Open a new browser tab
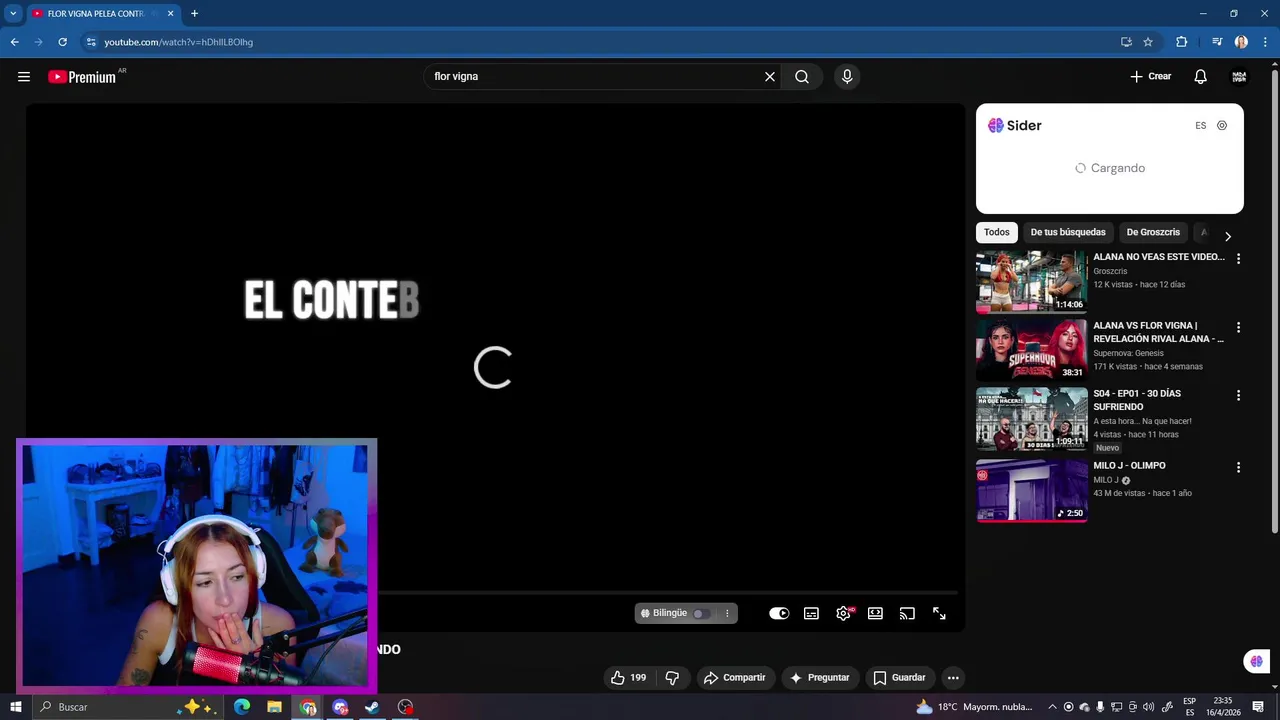 (194, 14)
